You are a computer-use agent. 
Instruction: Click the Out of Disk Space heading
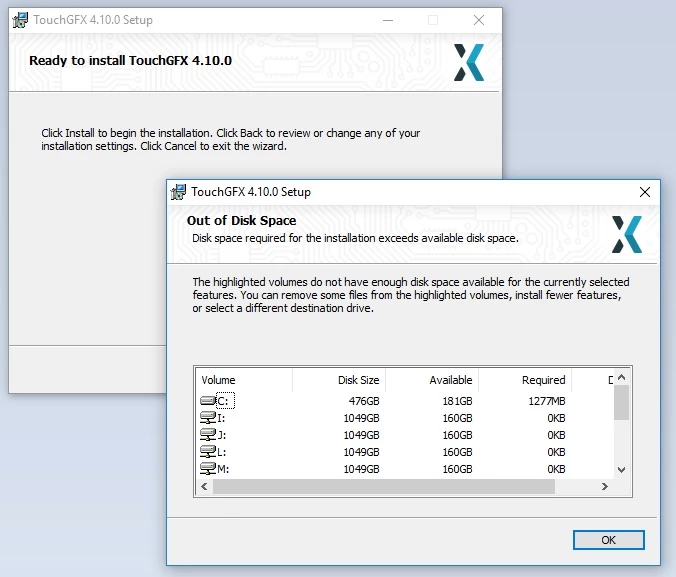(x=241, y=220)
